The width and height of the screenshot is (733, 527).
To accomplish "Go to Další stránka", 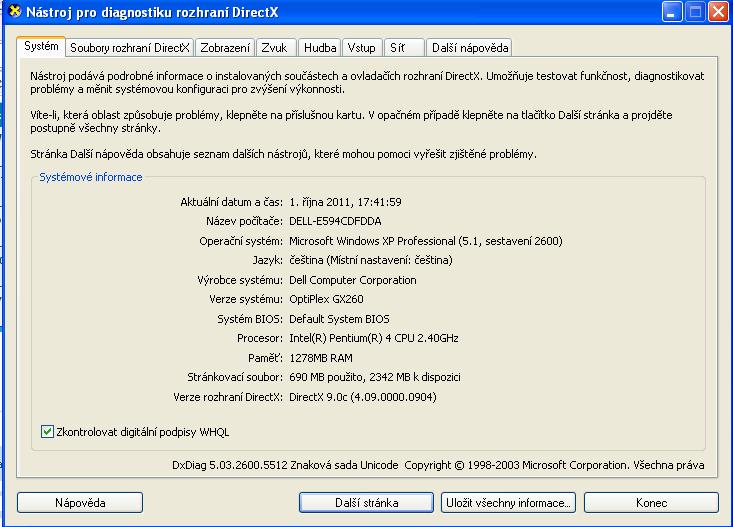I will [366, 503].
